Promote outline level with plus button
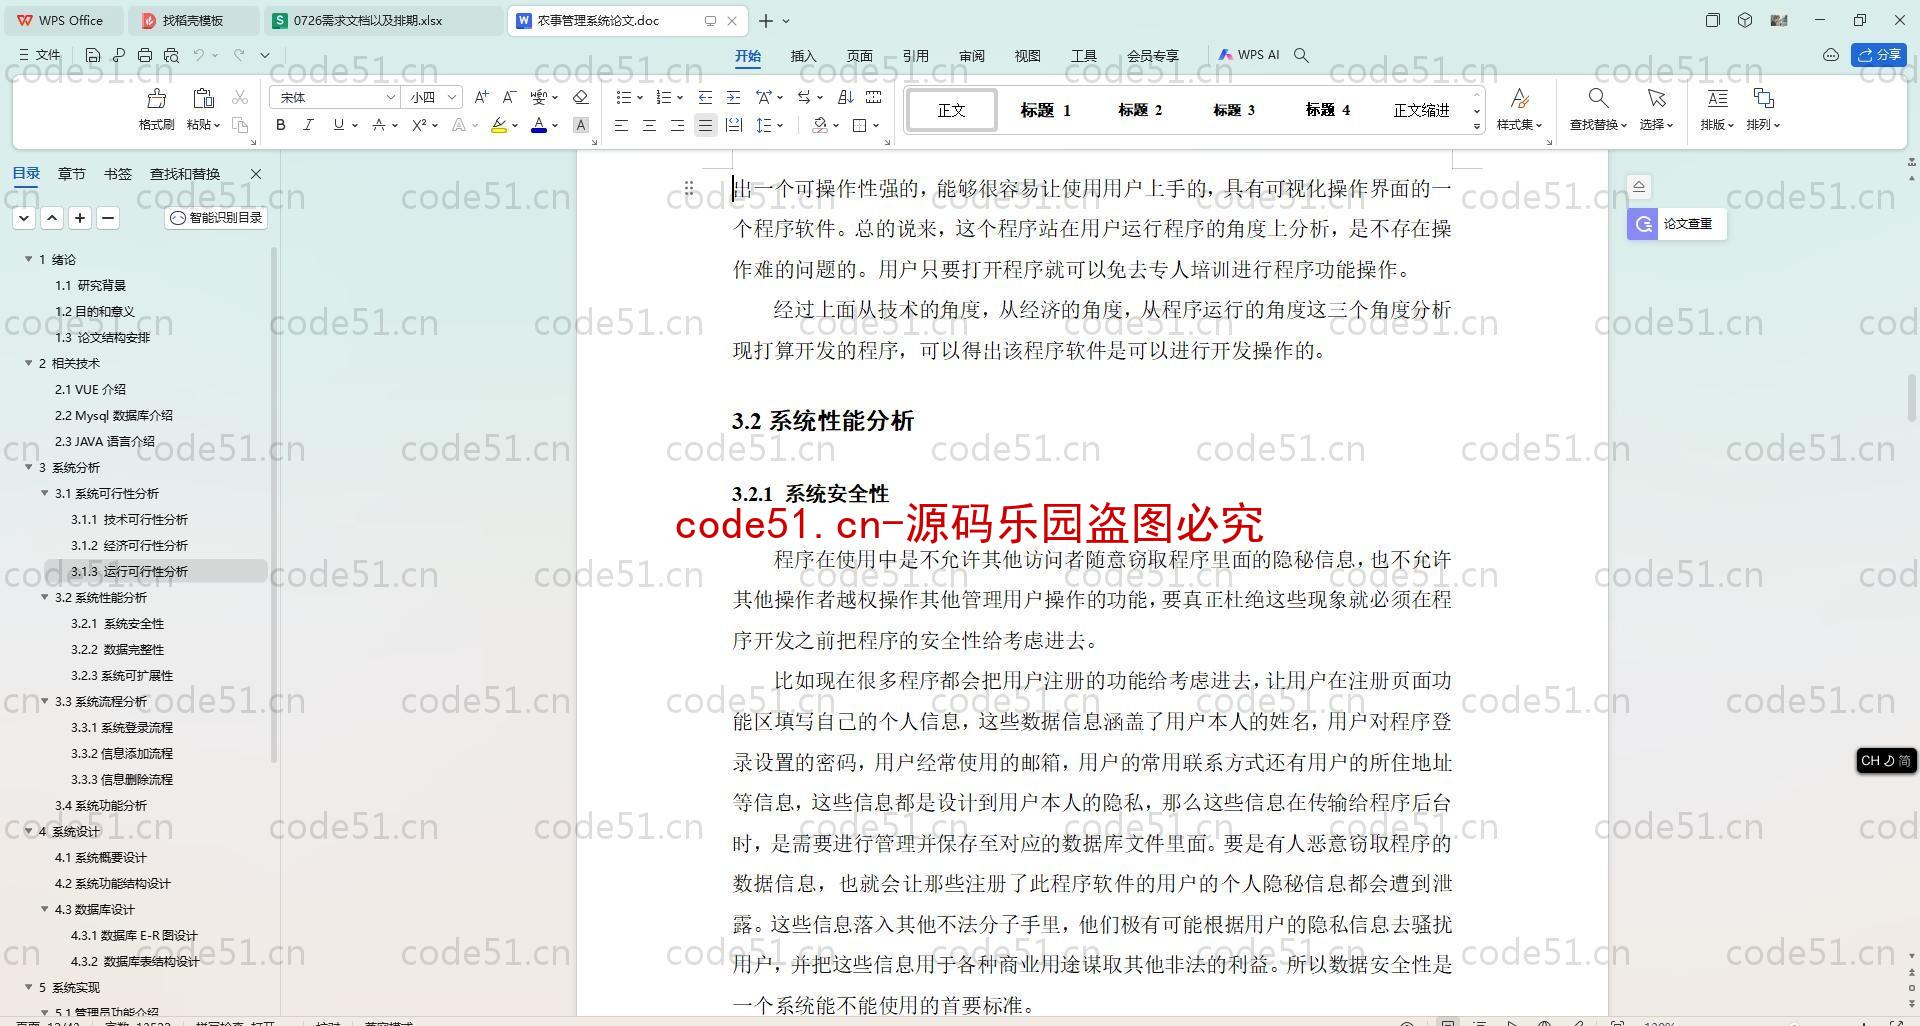Viewport: 1920px width, 1026px height. point(80,217)
